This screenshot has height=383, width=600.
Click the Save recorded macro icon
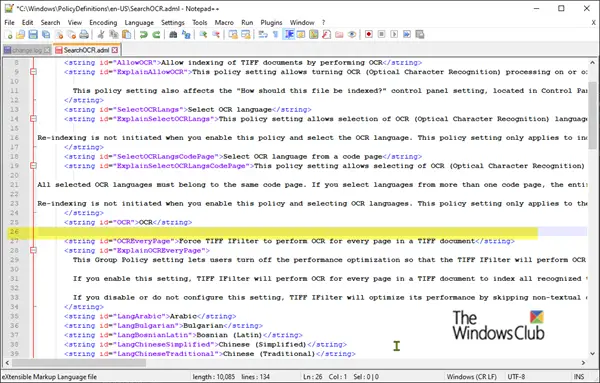coord(420,34)
